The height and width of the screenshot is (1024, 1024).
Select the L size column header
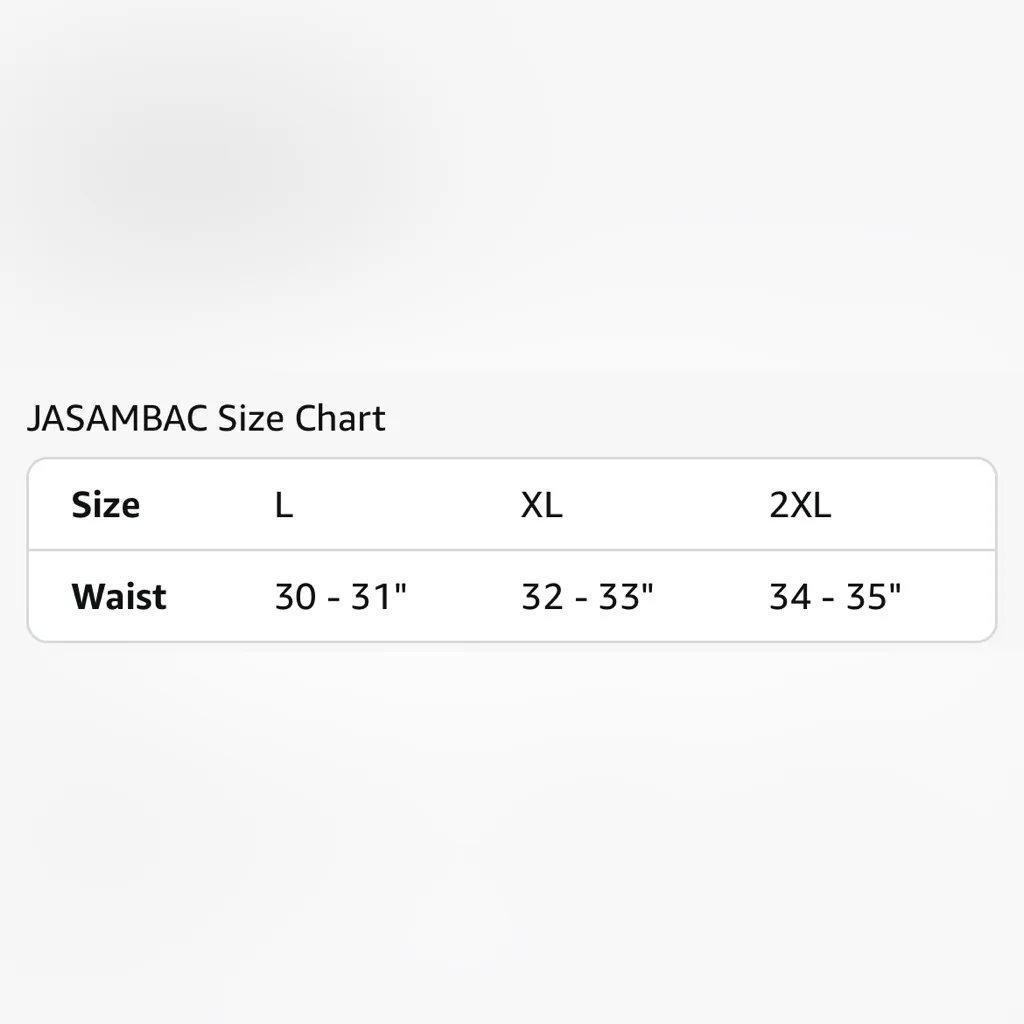(284, 505)
